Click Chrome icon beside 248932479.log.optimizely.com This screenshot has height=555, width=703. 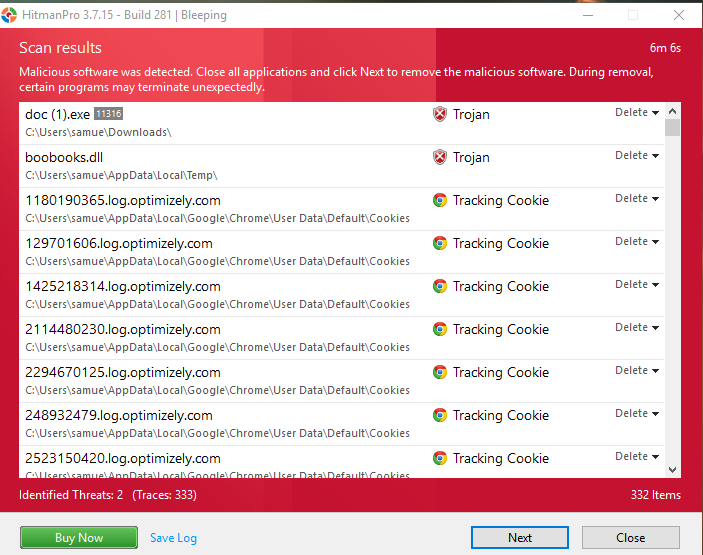[x=439, y=415]
